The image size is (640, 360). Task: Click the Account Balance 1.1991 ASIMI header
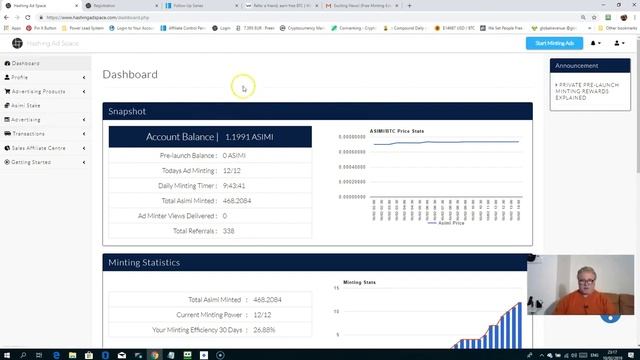pos(210,137)
